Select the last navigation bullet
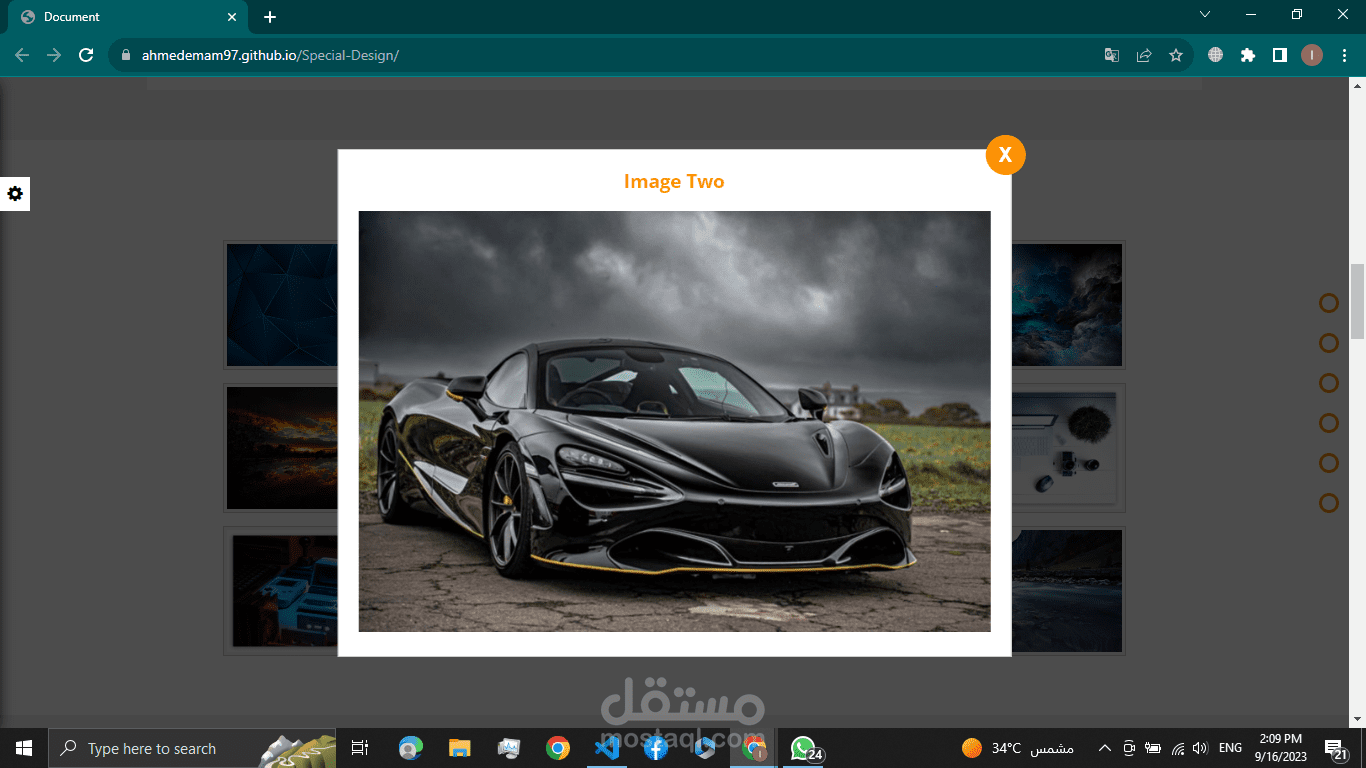This screenshot has width=1366, height=768. [x=1328, y=503]
